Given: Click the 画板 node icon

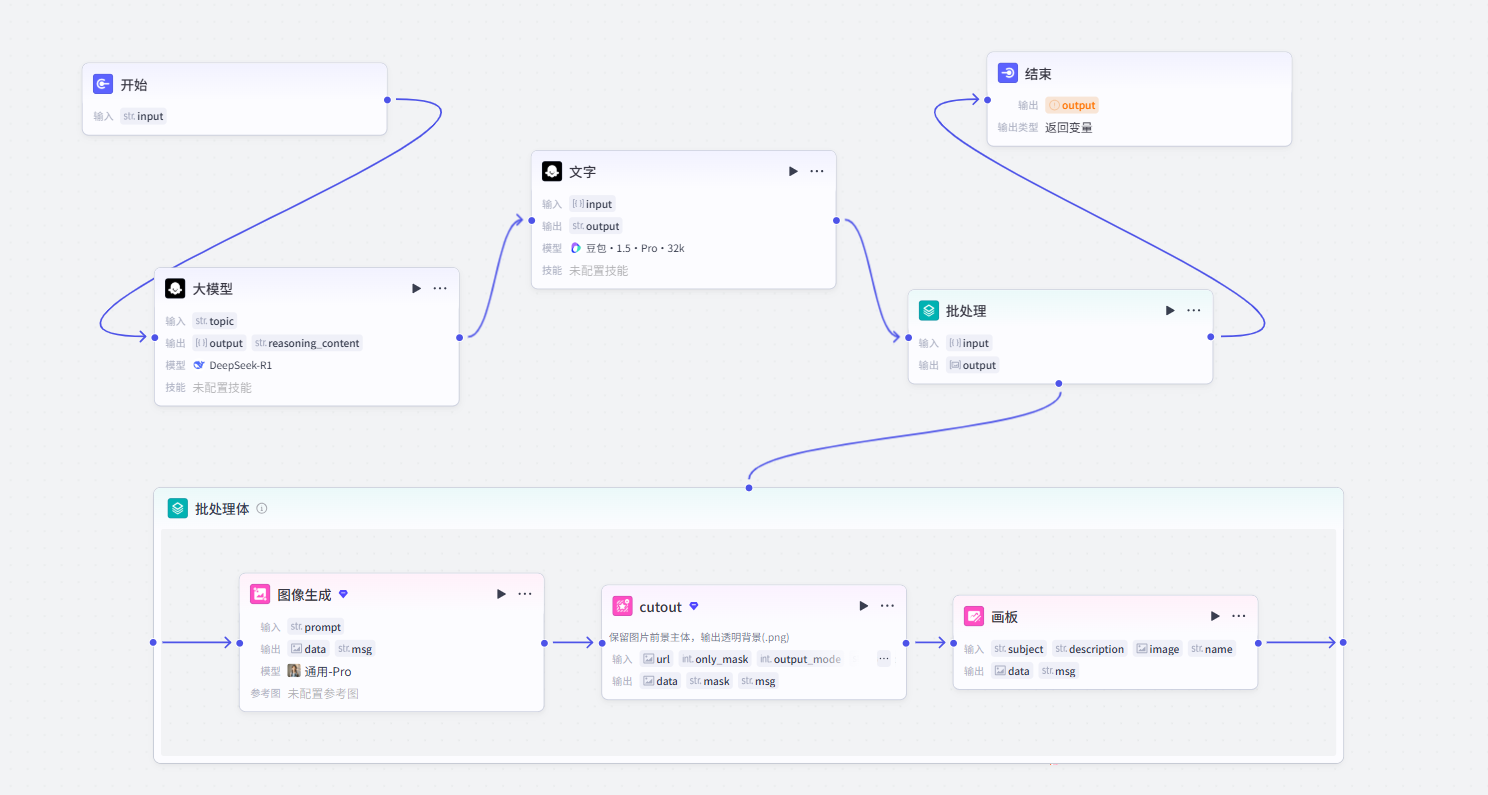Looking at the screenshot, I should [974, 616].
